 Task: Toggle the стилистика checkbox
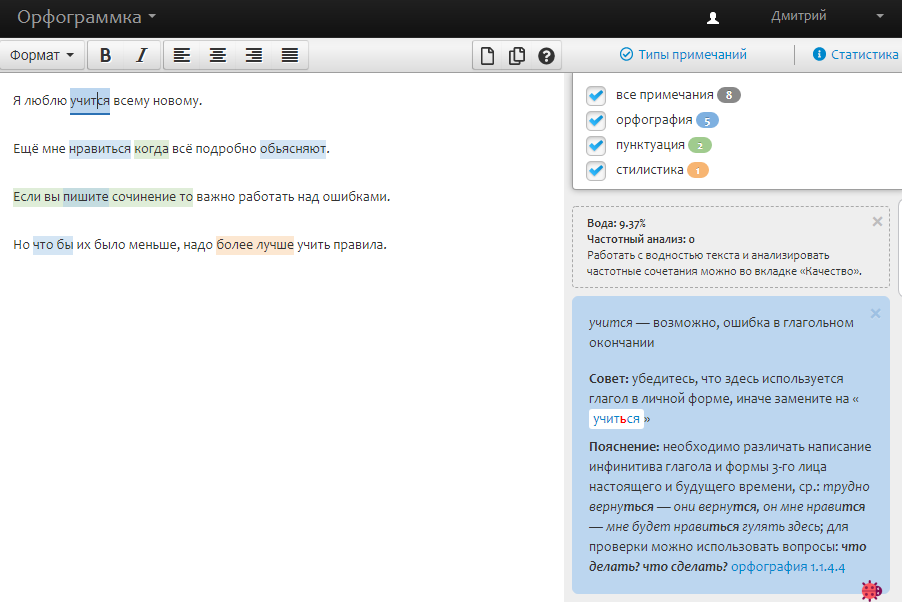tap(596, 170)
